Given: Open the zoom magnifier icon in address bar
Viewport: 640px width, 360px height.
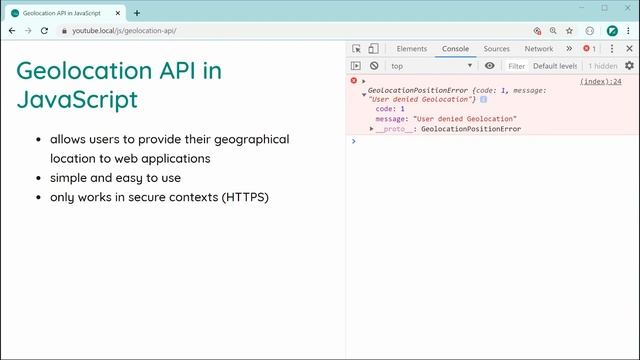Looking at the screenshot, I should point(553,31).
